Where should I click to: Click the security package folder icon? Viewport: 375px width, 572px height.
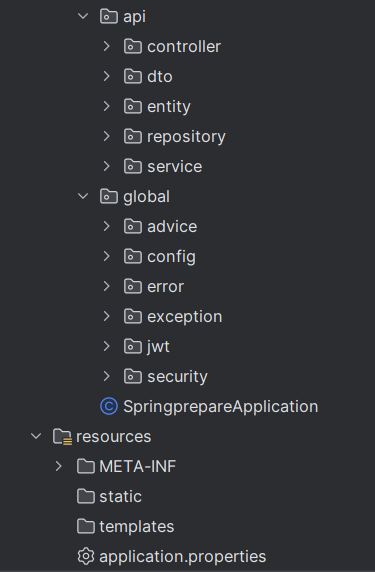[133, 376]
